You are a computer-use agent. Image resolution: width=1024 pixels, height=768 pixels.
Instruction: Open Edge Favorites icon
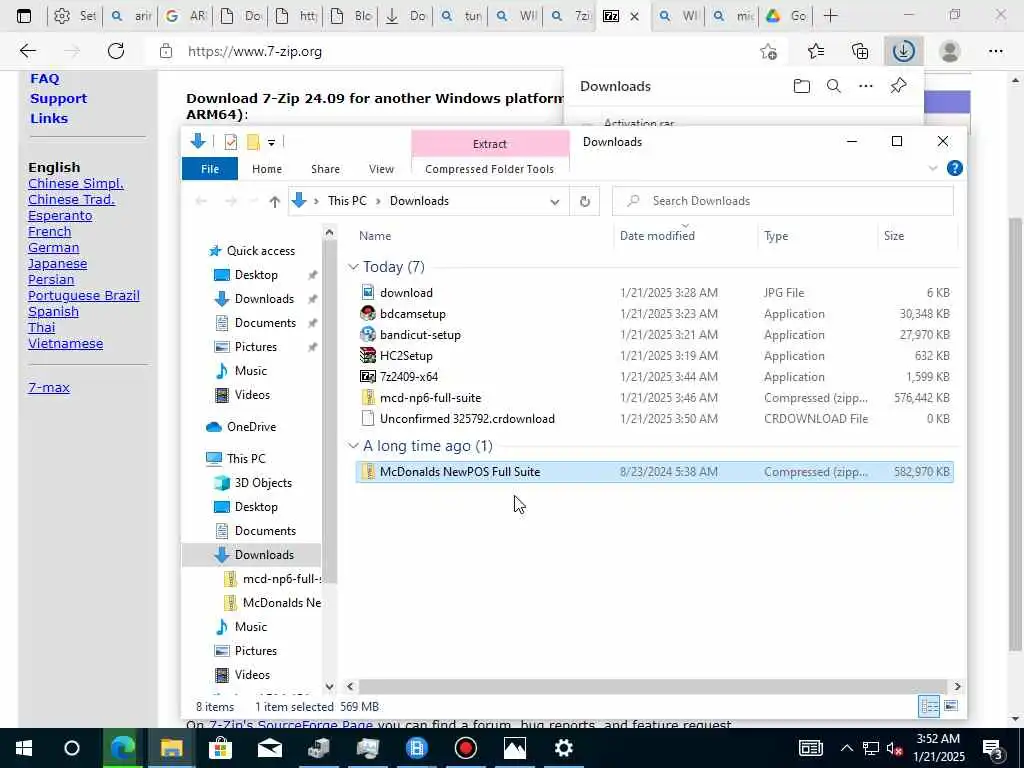tap(816, 51)
